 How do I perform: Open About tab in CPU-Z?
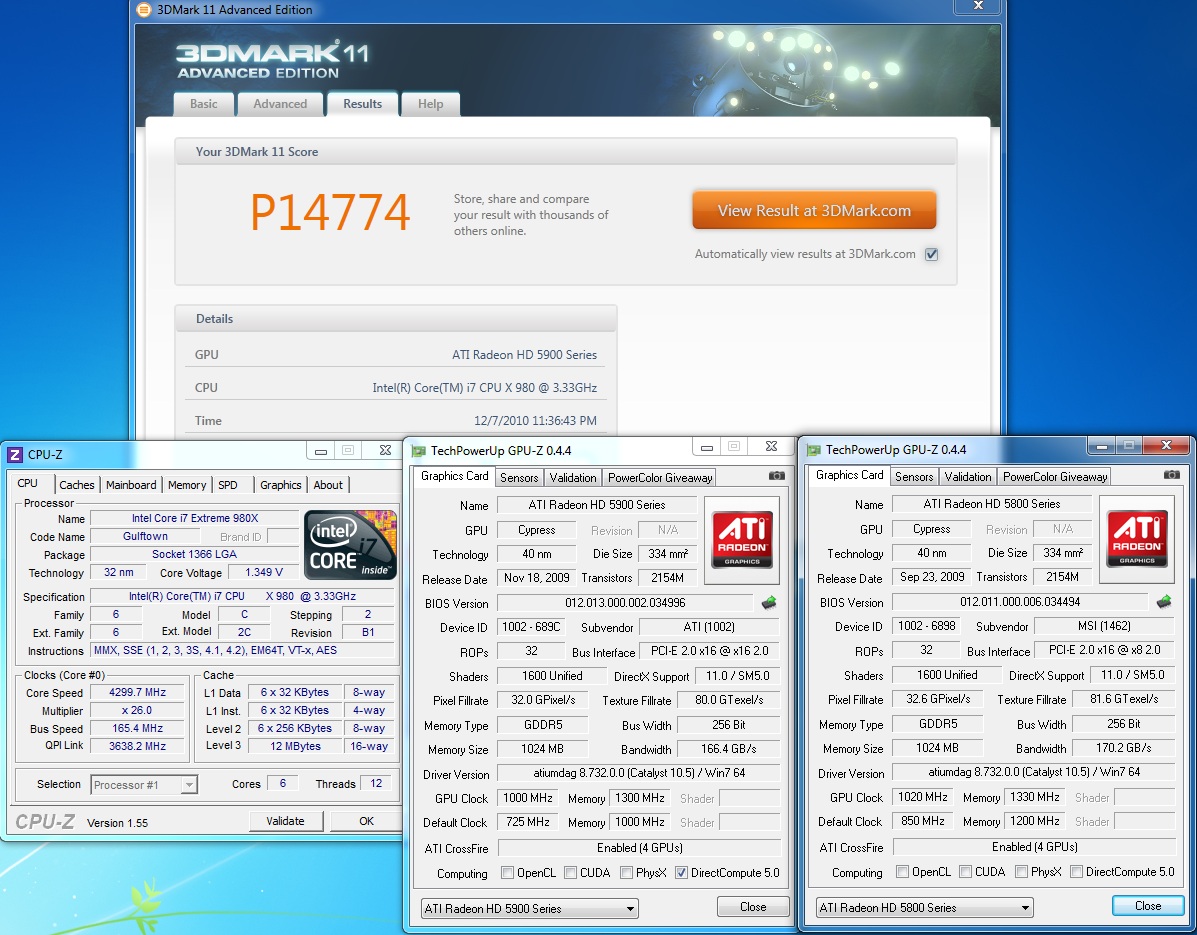(x=328, y=485)
